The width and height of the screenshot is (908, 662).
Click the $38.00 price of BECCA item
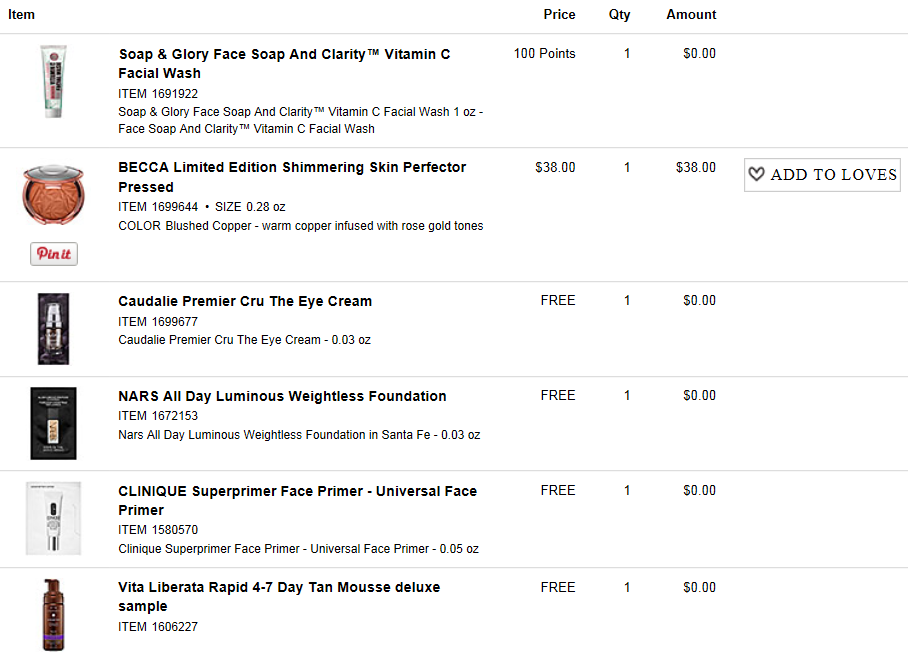pos(555,167)
